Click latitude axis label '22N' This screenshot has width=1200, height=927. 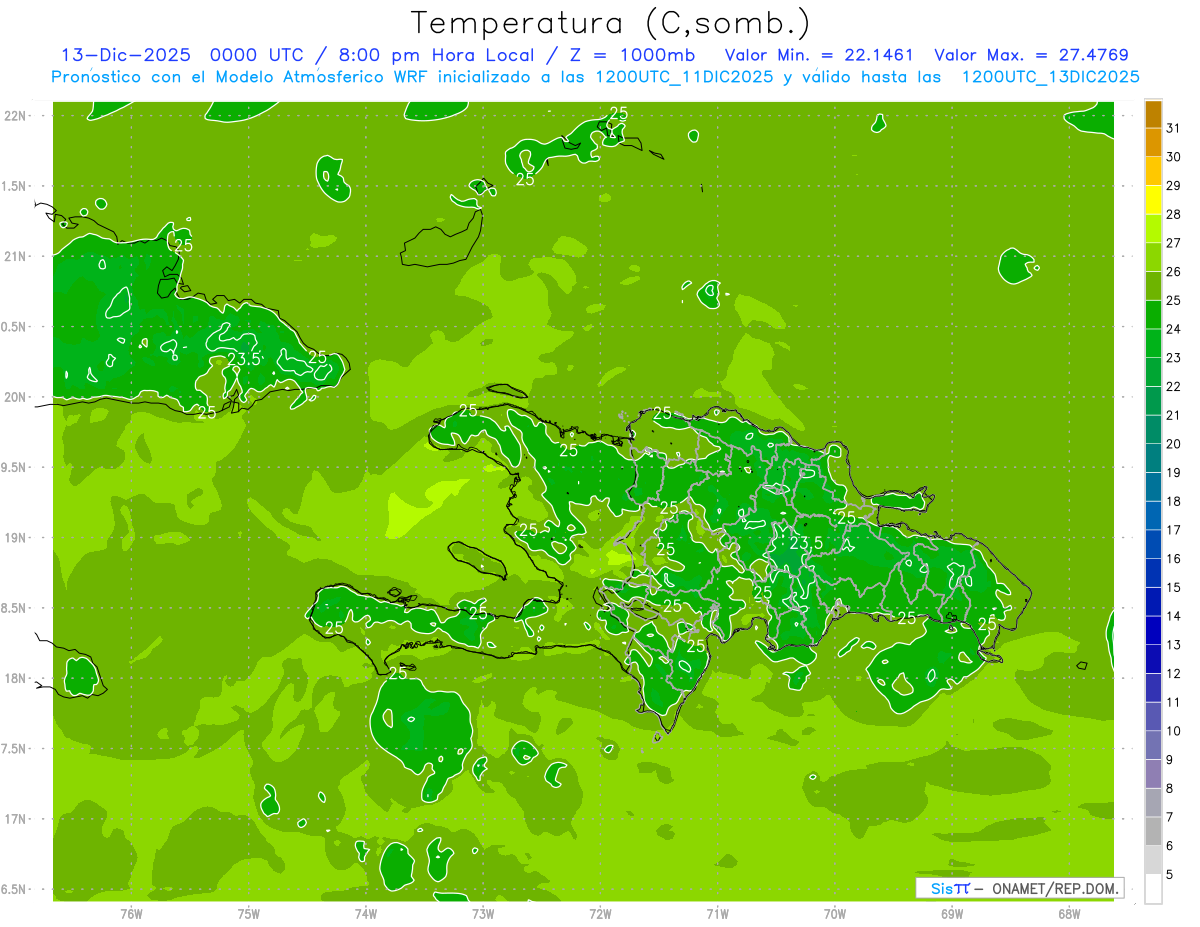click(x=16, y=115)
